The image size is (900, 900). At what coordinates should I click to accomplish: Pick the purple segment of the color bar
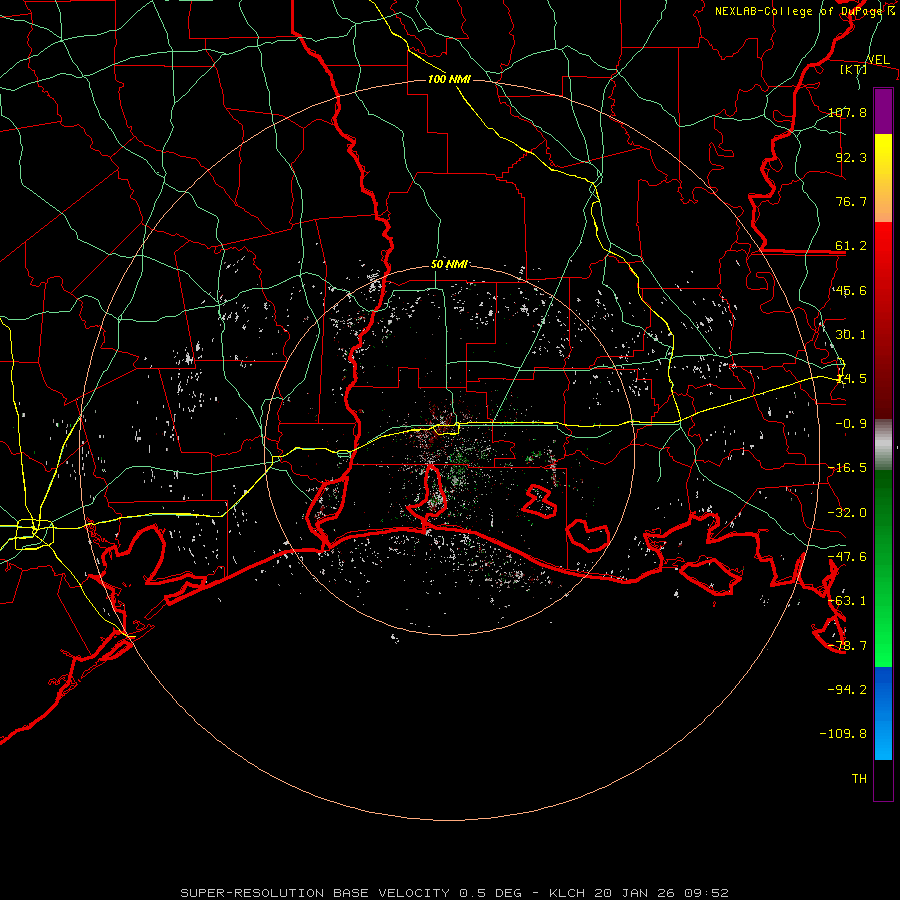point(883,111)
